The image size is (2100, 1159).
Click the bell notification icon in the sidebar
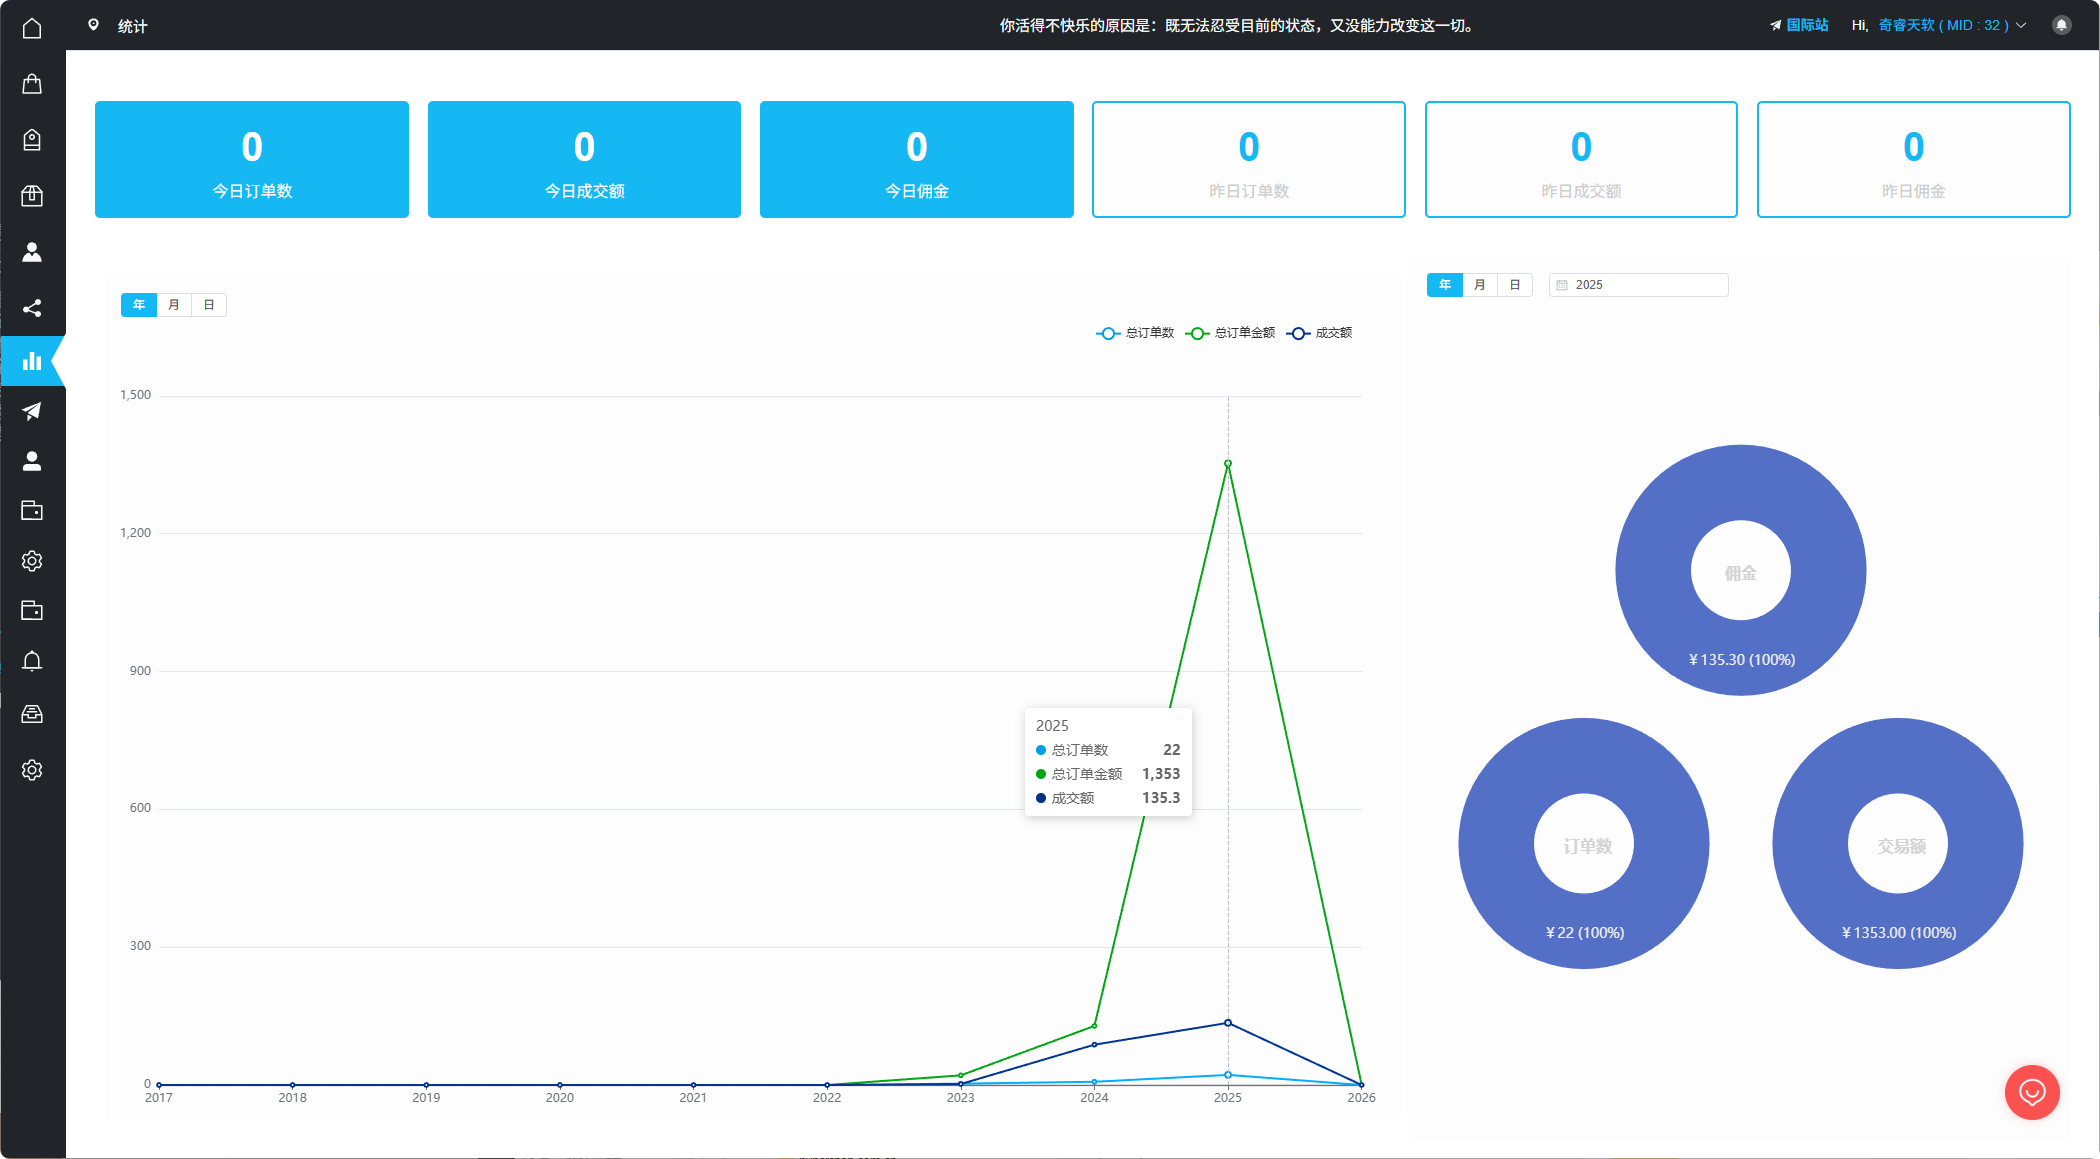tap(32, 661)
